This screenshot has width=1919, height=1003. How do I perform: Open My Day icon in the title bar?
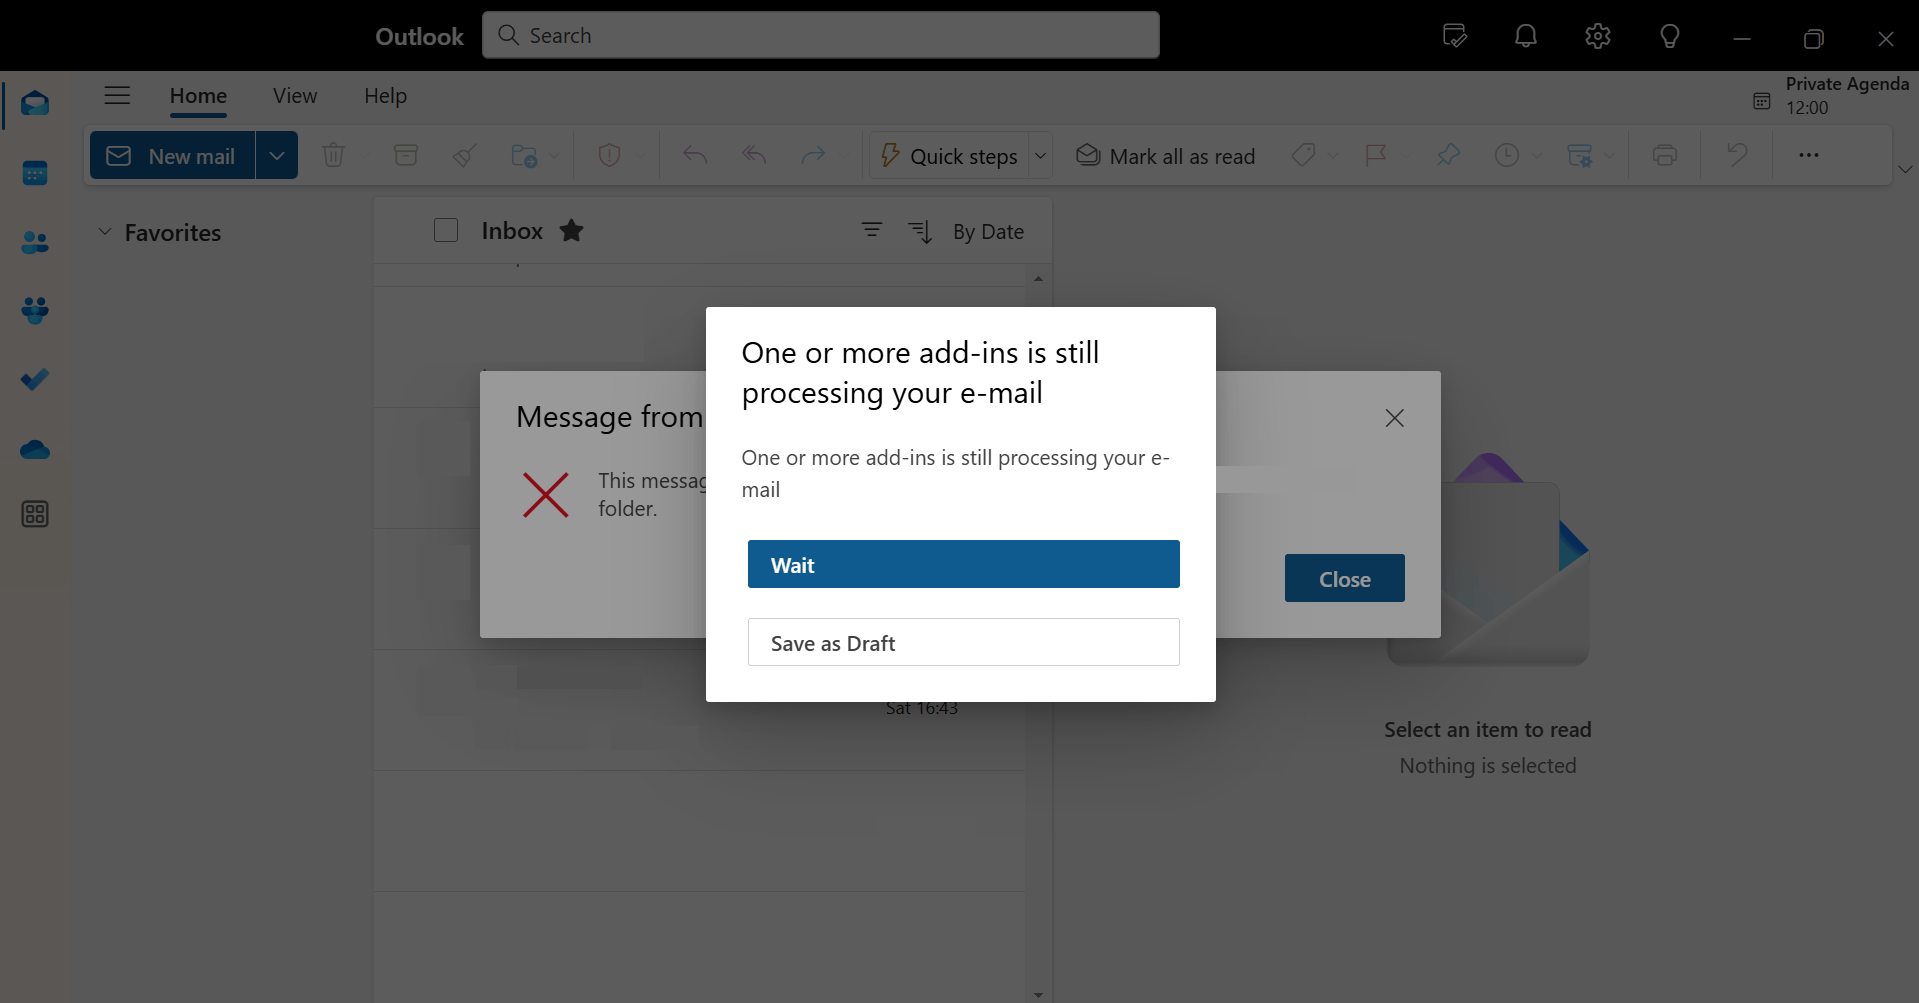[x=1455, y=36]
